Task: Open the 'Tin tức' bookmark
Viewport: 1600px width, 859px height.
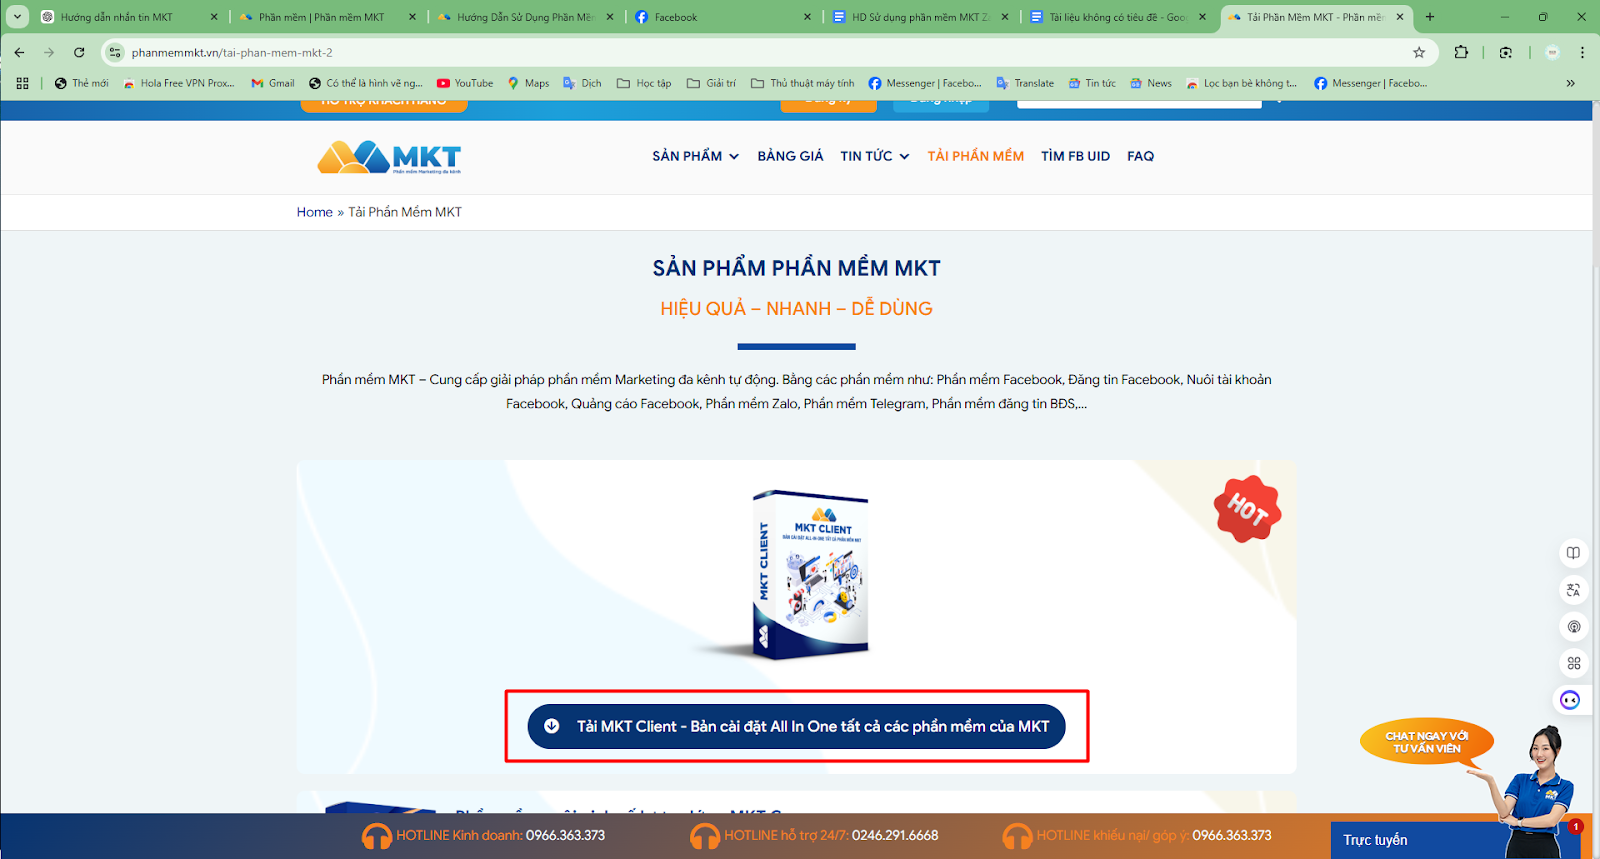Action: [x=1092, y=83]
